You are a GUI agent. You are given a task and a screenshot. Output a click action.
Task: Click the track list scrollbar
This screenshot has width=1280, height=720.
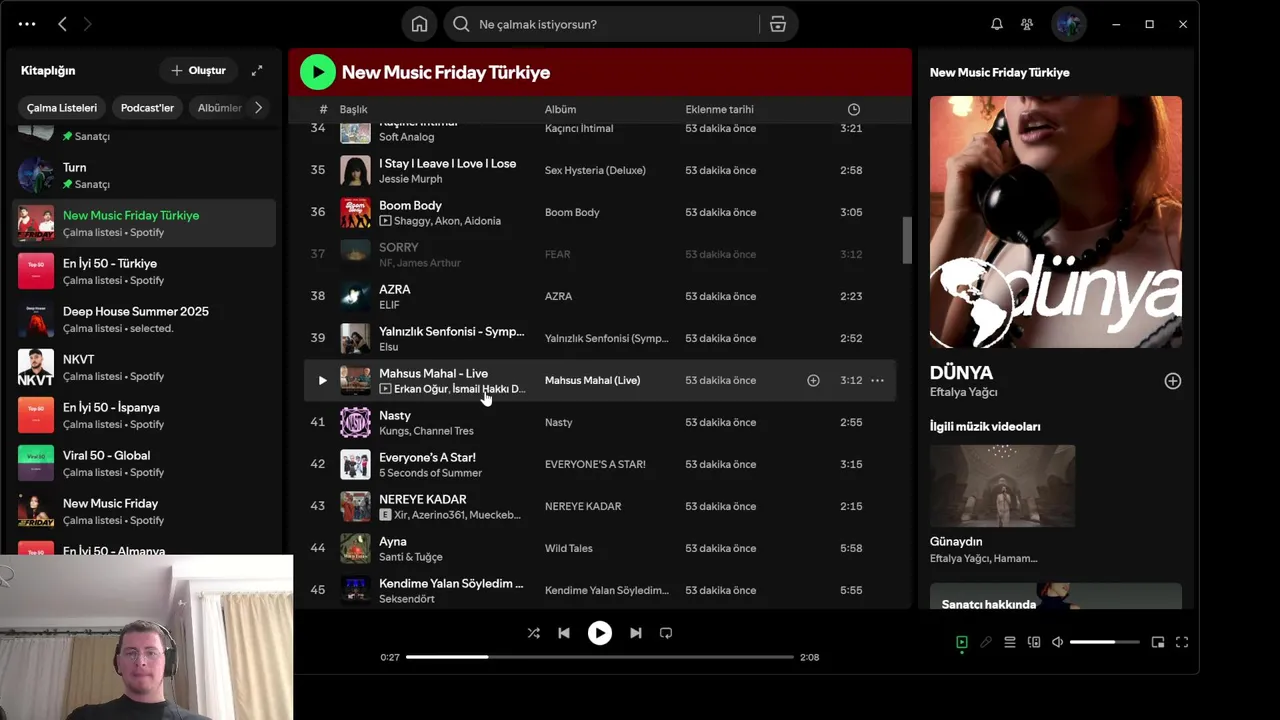pos(907,240)
